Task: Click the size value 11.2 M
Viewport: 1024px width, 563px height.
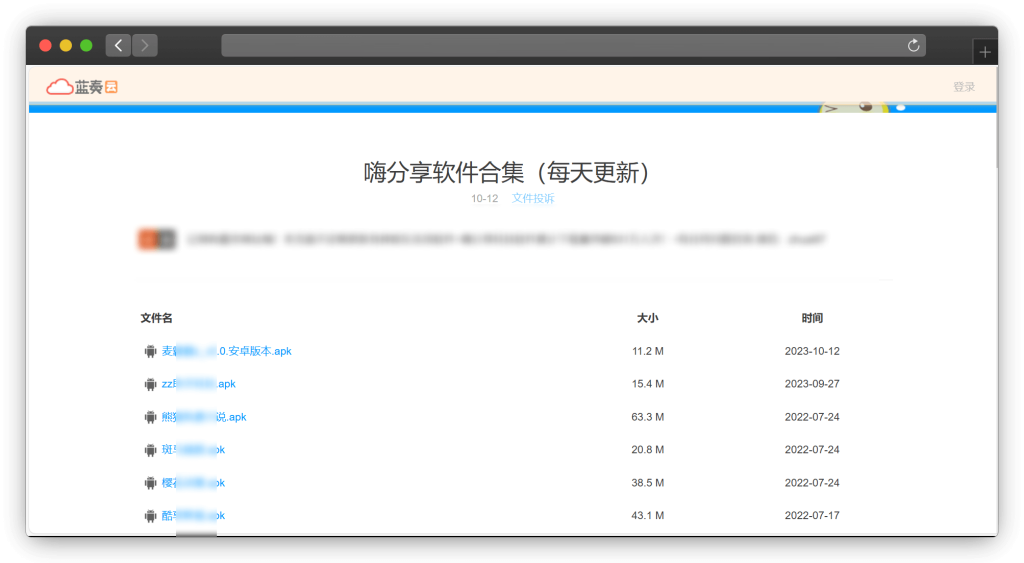Action: [x=647, y=351]
